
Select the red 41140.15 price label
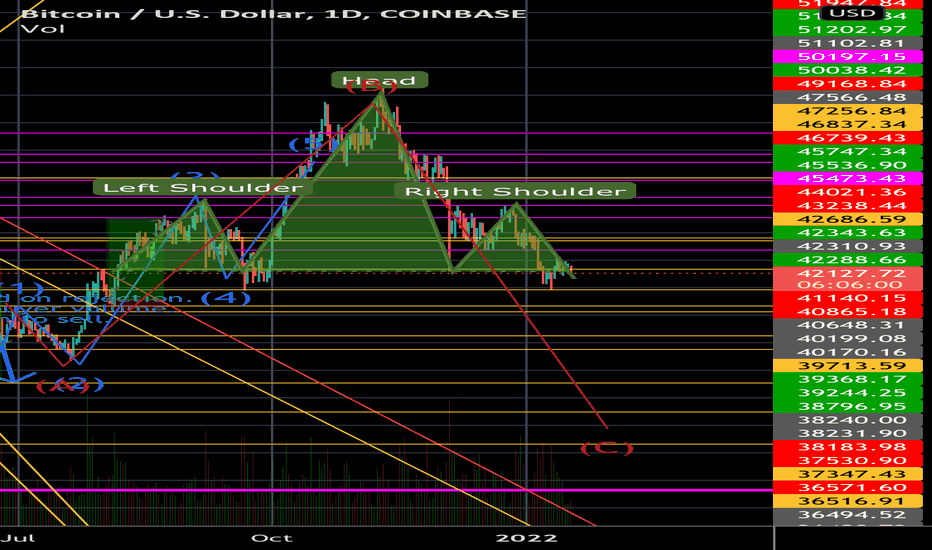848,298
